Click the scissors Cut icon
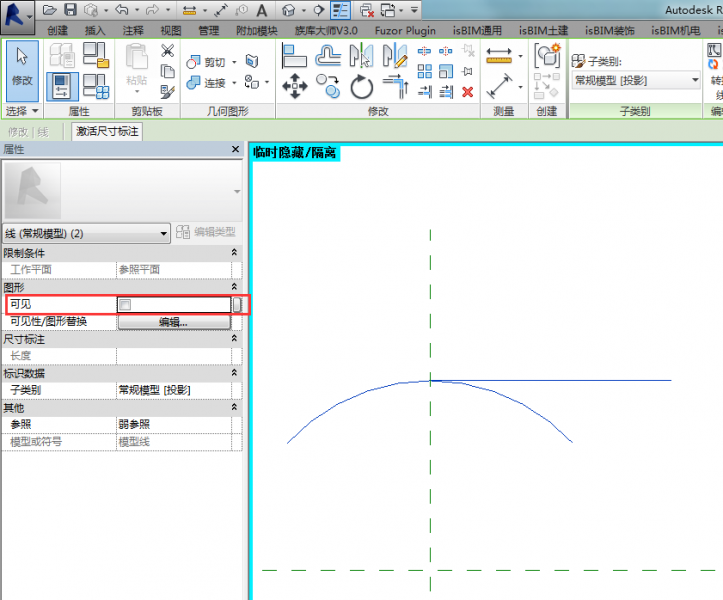Screen dimensions: 723x600 click(x=168, y=51)
